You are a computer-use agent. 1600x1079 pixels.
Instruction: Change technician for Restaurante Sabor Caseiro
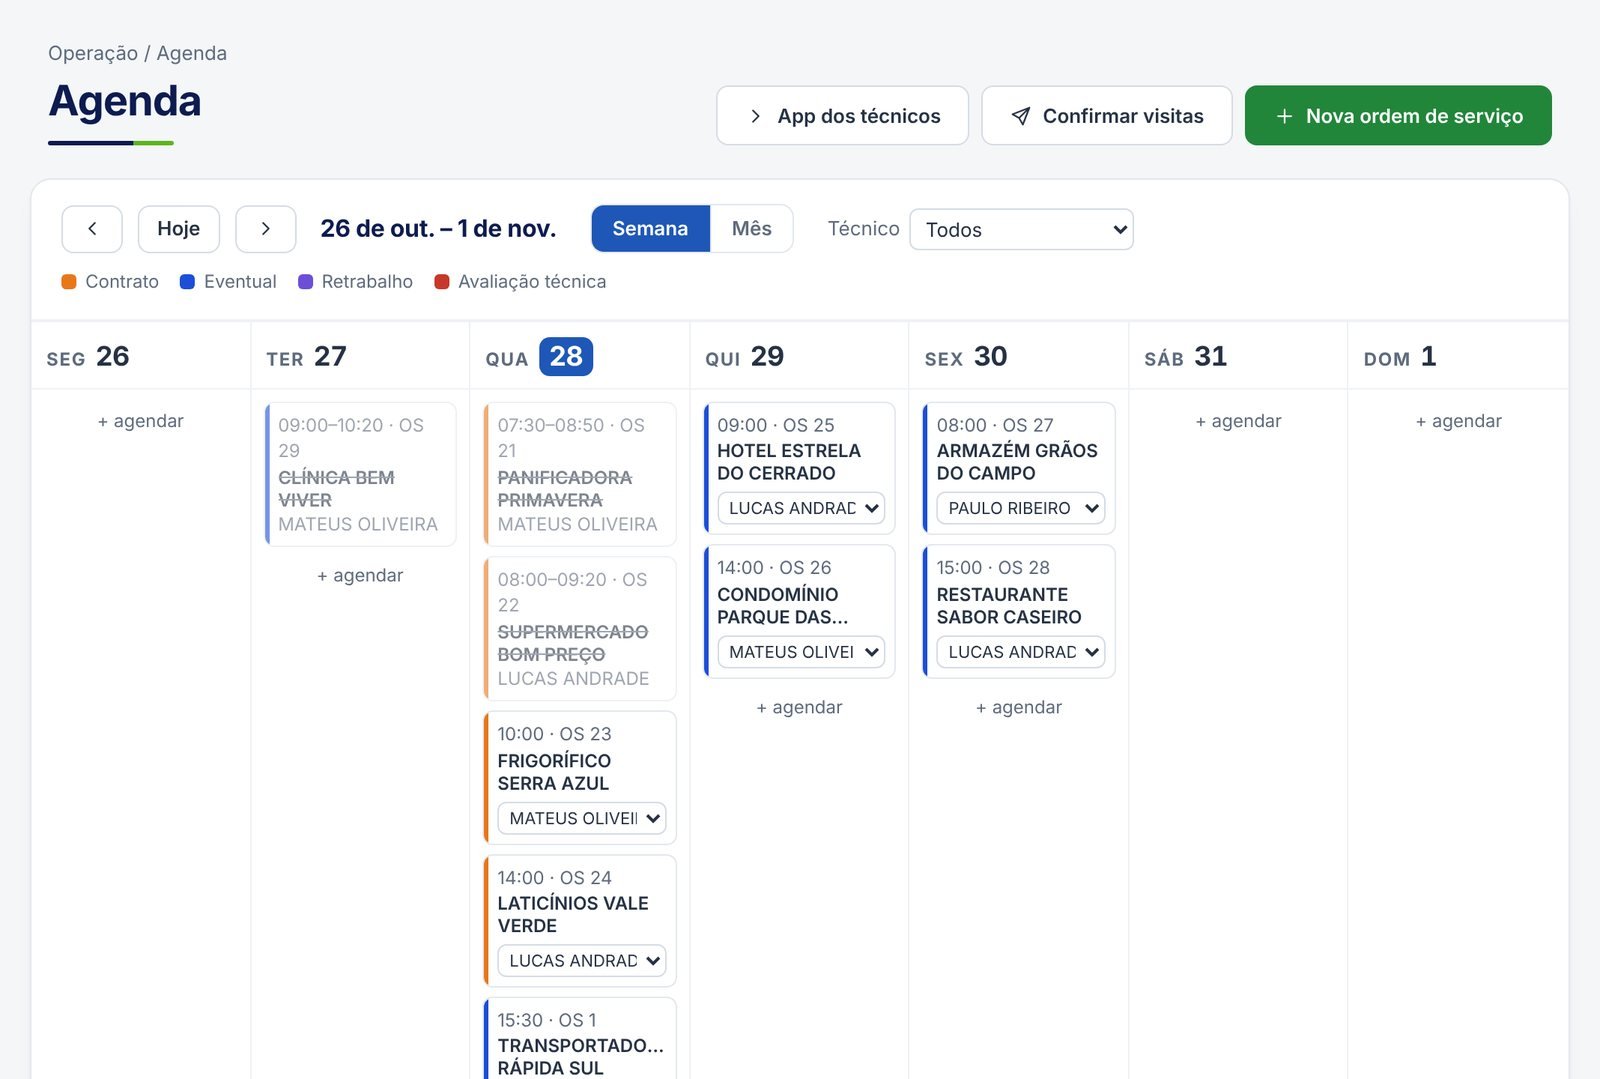(1021, 652)
